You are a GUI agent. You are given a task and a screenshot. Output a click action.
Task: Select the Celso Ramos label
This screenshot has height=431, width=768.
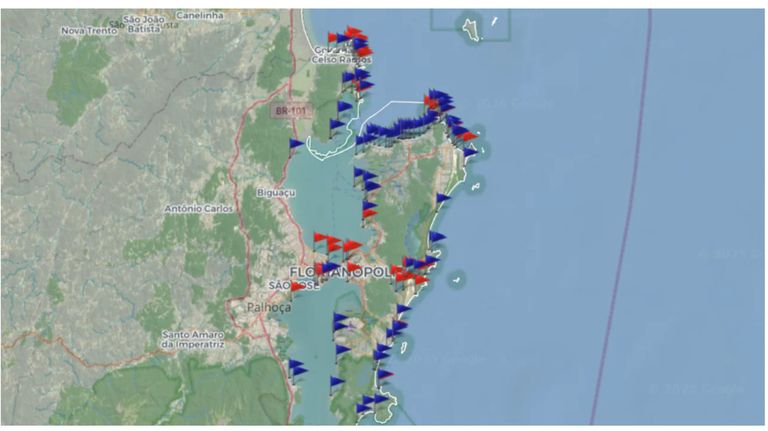click(x=342, y=60)
